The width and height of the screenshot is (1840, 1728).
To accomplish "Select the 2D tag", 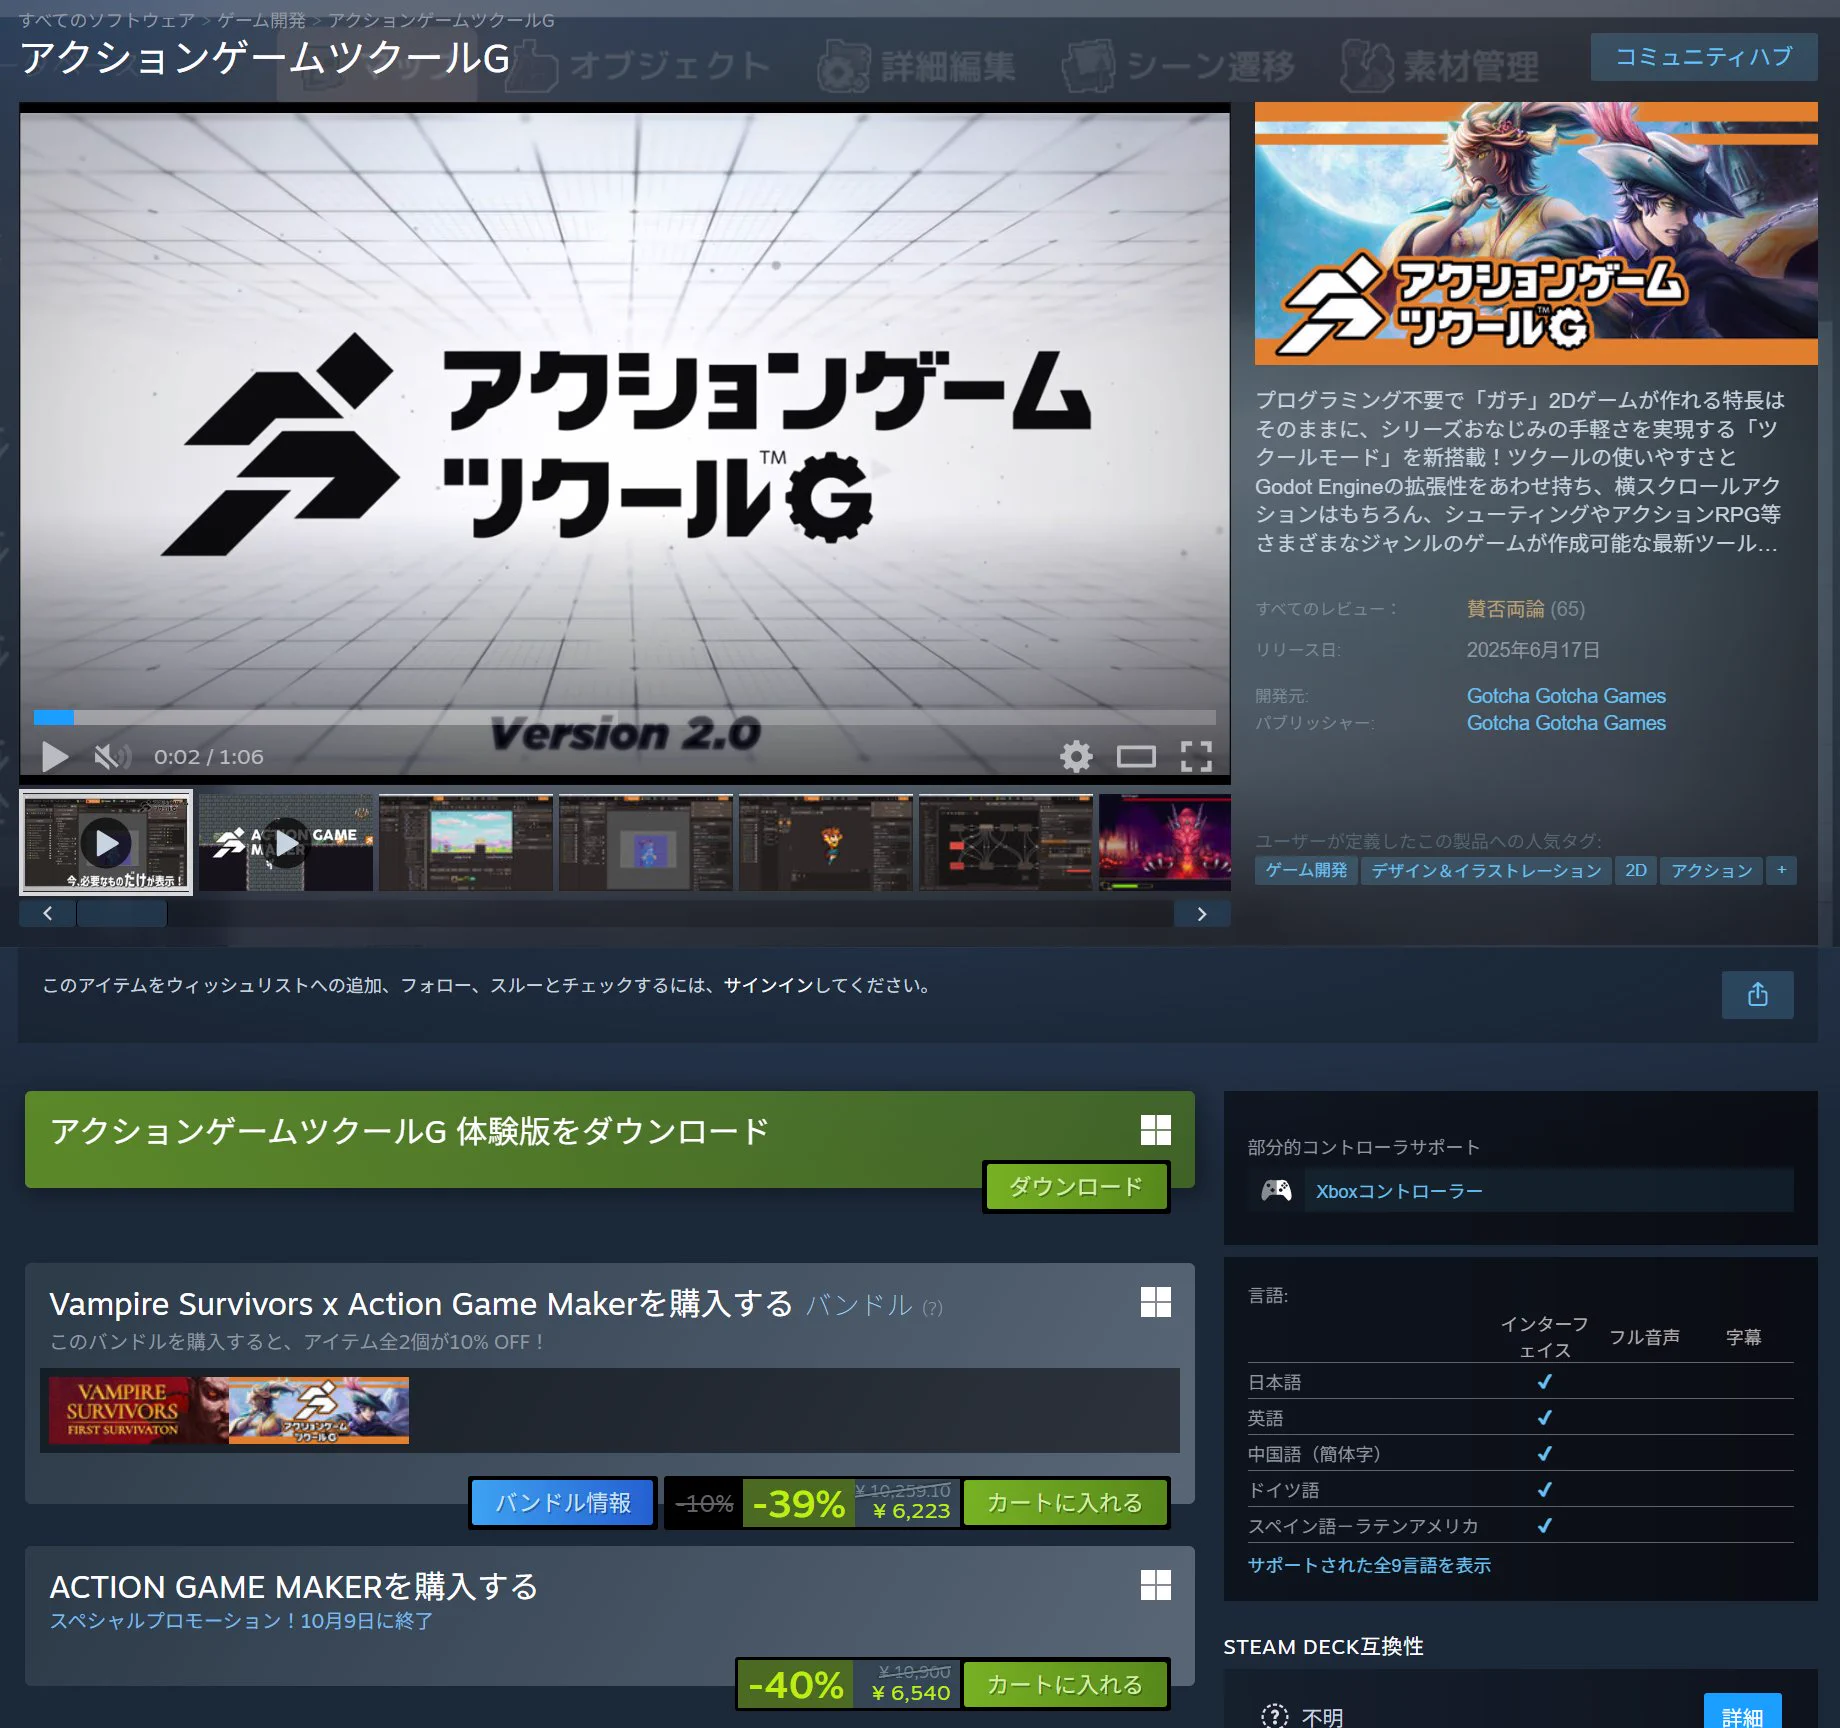I will [x=1636, y=871].
